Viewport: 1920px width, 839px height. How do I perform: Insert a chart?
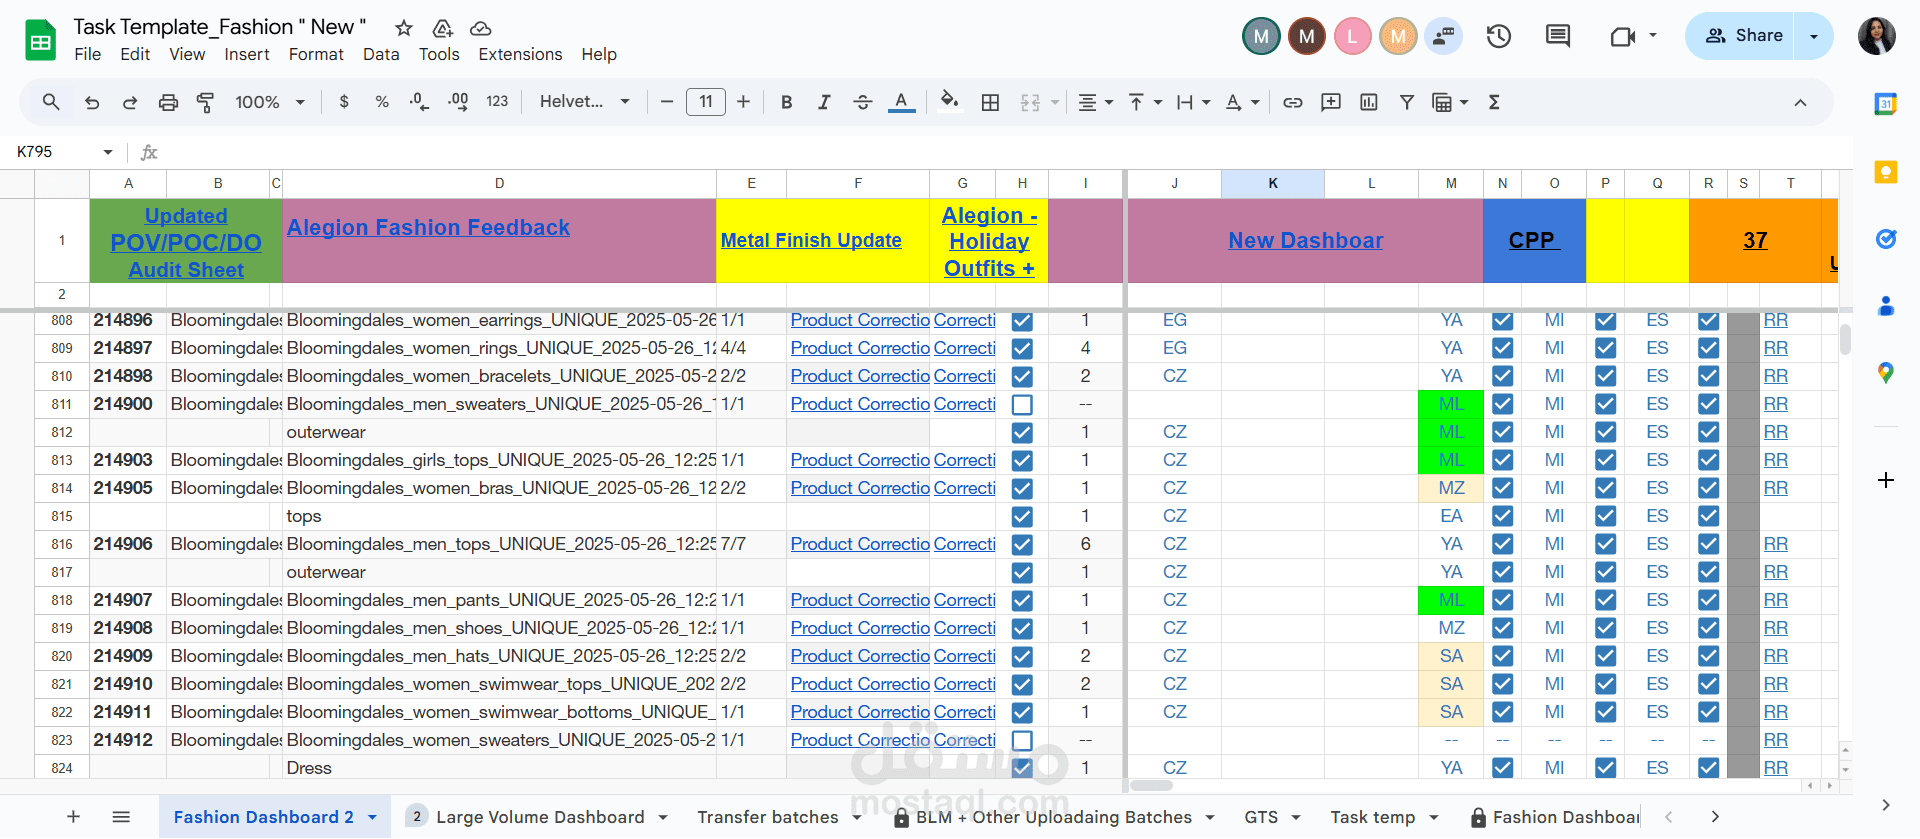(x=1369, y=102)
